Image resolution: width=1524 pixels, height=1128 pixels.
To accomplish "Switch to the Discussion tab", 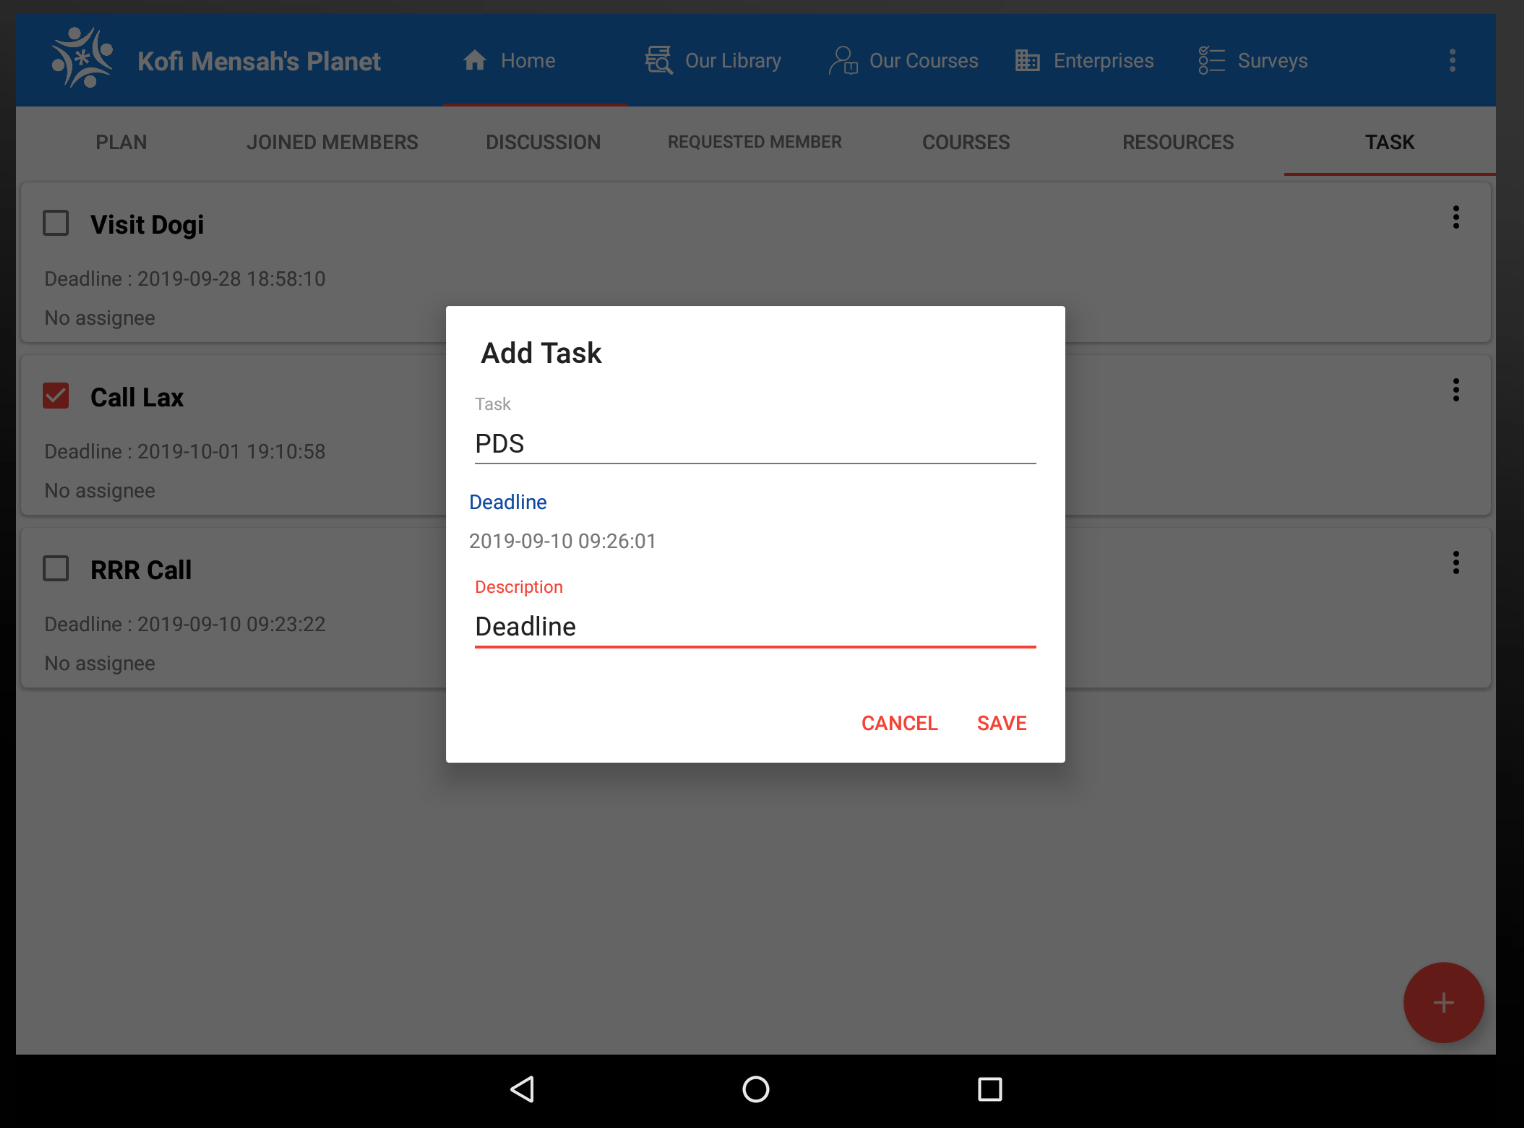I will 543,142.
